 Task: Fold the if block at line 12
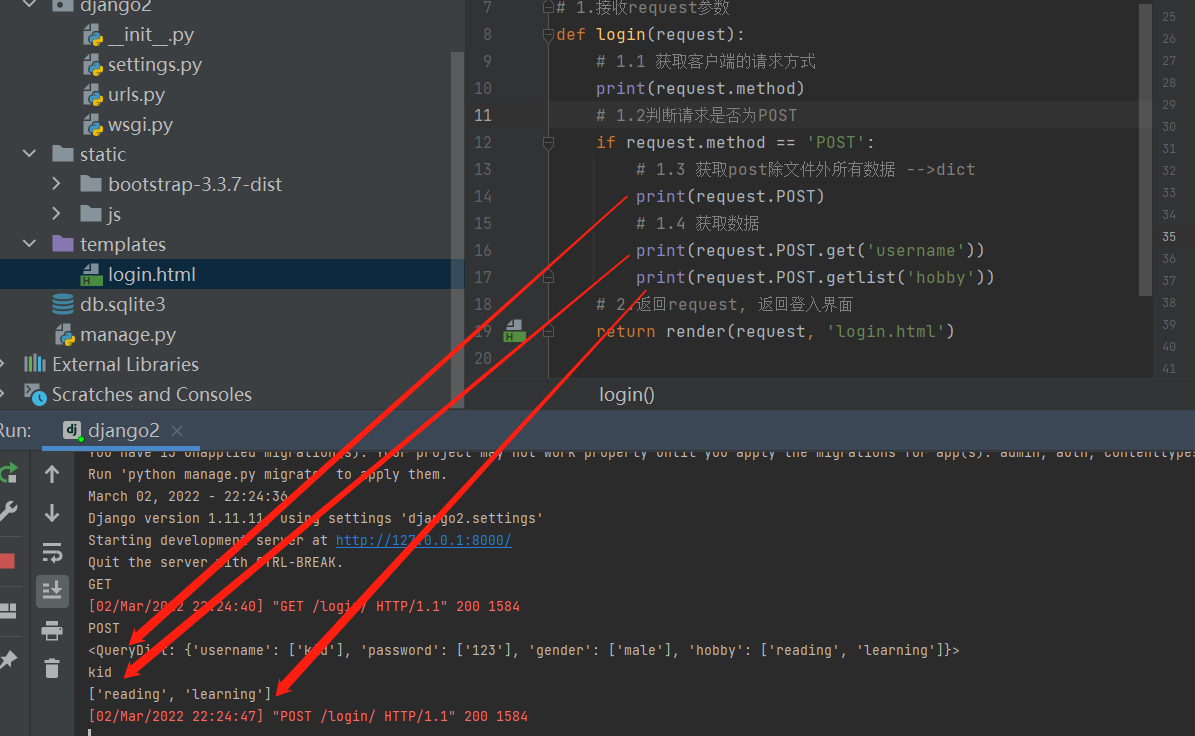[x=548, y=142]
